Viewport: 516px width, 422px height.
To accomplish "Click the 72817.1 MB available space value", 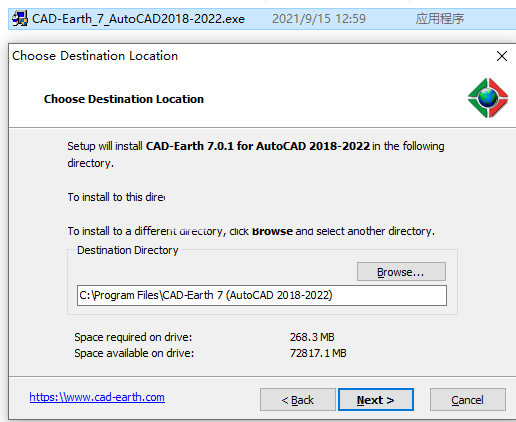I will [x=318, y=353].
